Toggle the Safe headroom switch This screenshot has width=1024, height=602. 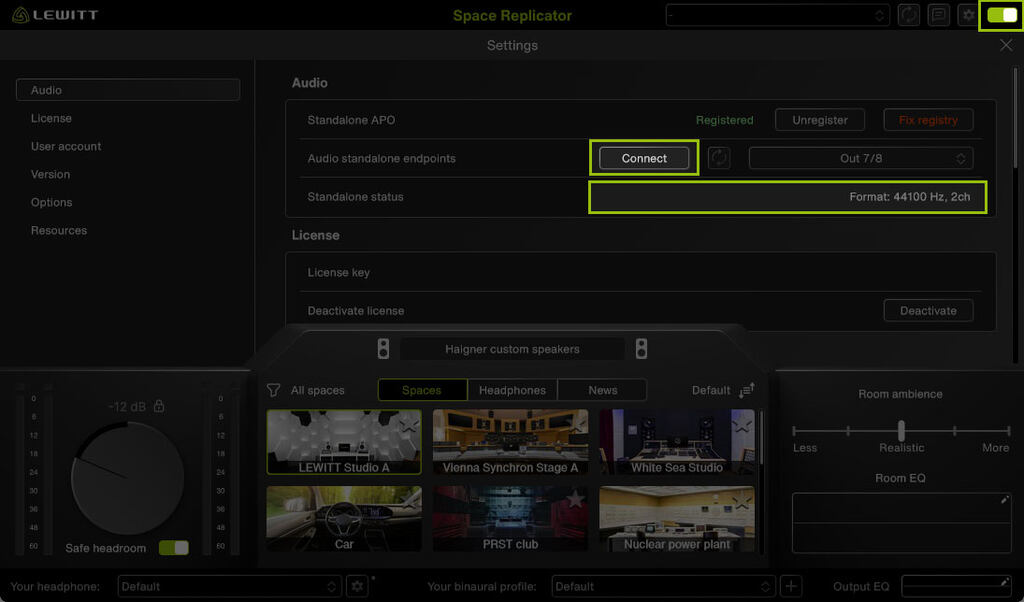[174, 548]
